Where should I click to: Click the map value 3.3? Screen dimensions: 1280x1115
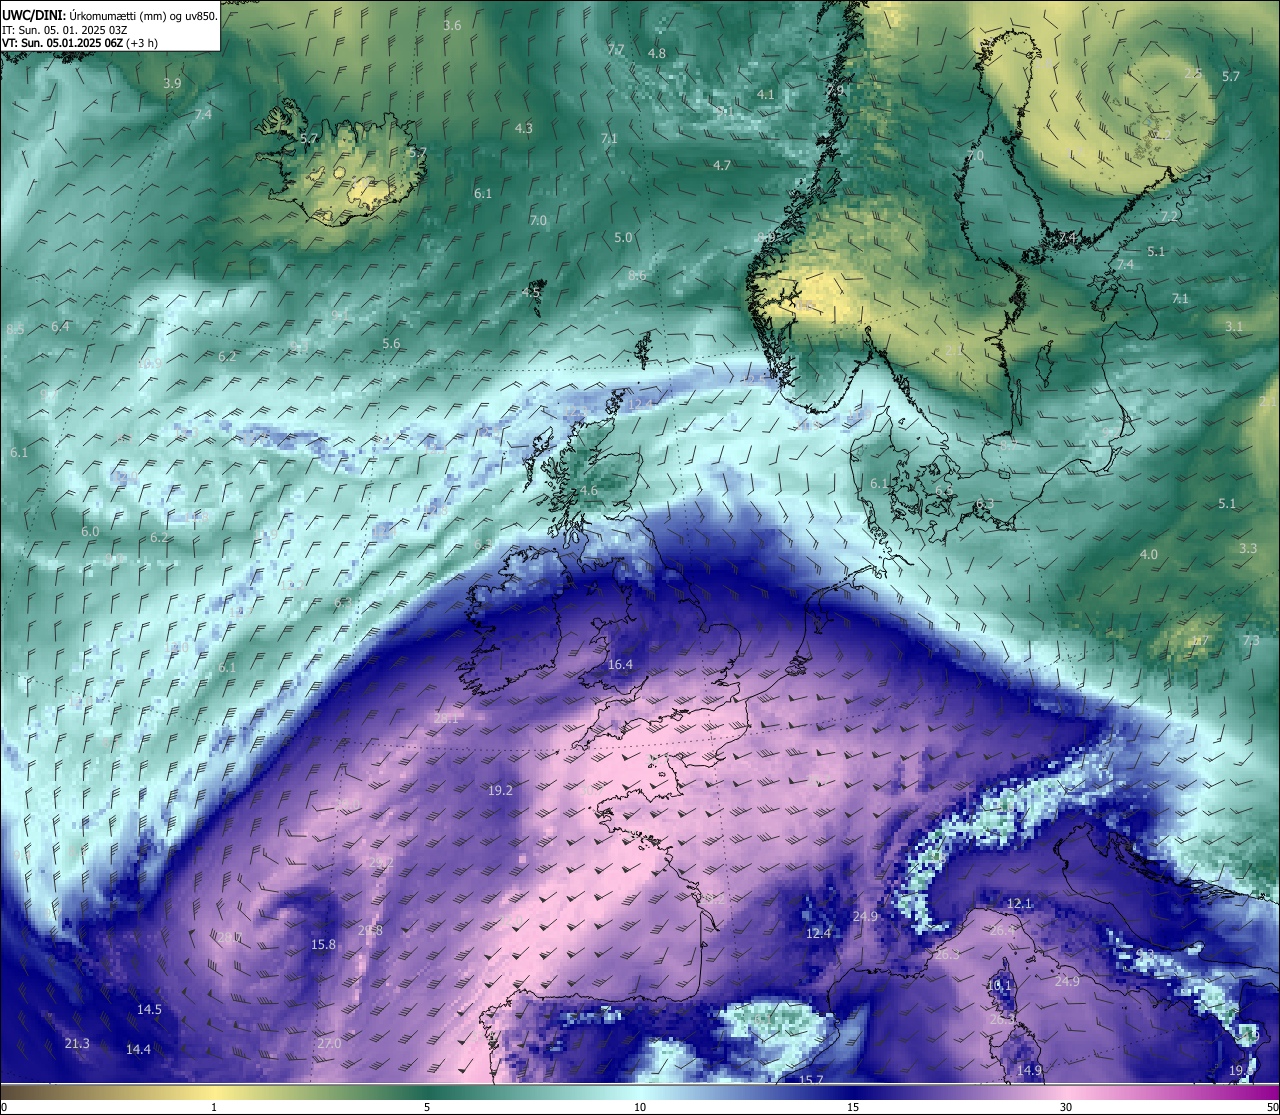point(1248,549)
